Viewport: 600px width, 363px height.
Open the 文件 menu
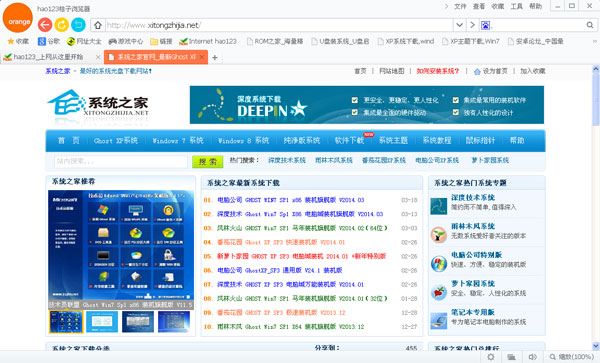[x=460, y=6]
